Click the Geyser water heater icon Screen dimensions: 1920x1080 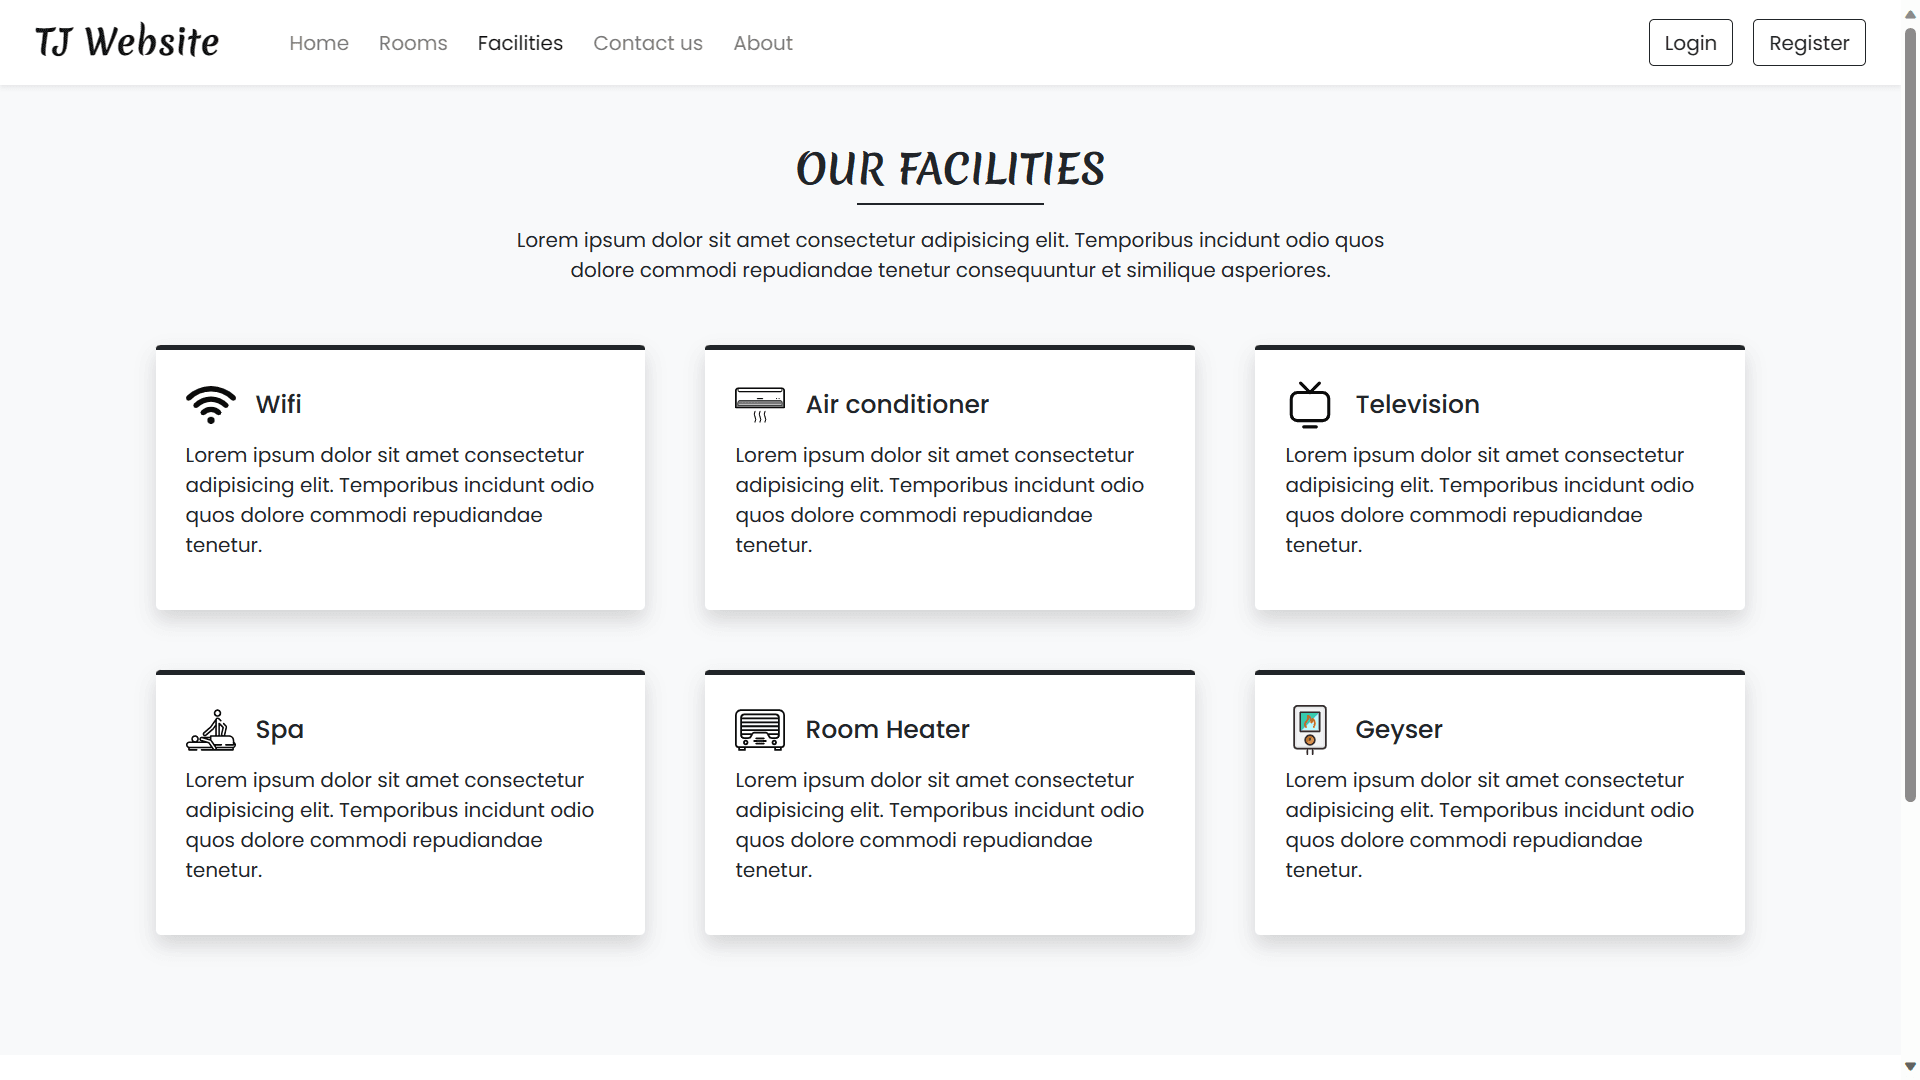pyautogui.click(x=1309, y=730)
